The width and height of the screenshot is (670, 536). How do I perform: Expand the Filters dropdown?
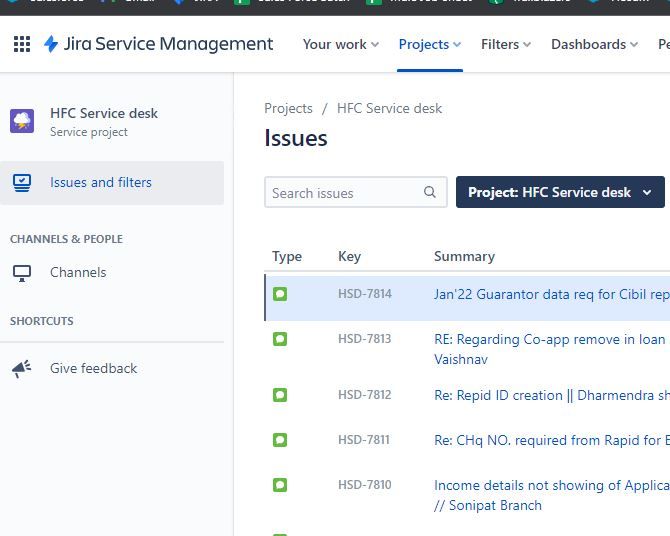[x=505, y=44]
